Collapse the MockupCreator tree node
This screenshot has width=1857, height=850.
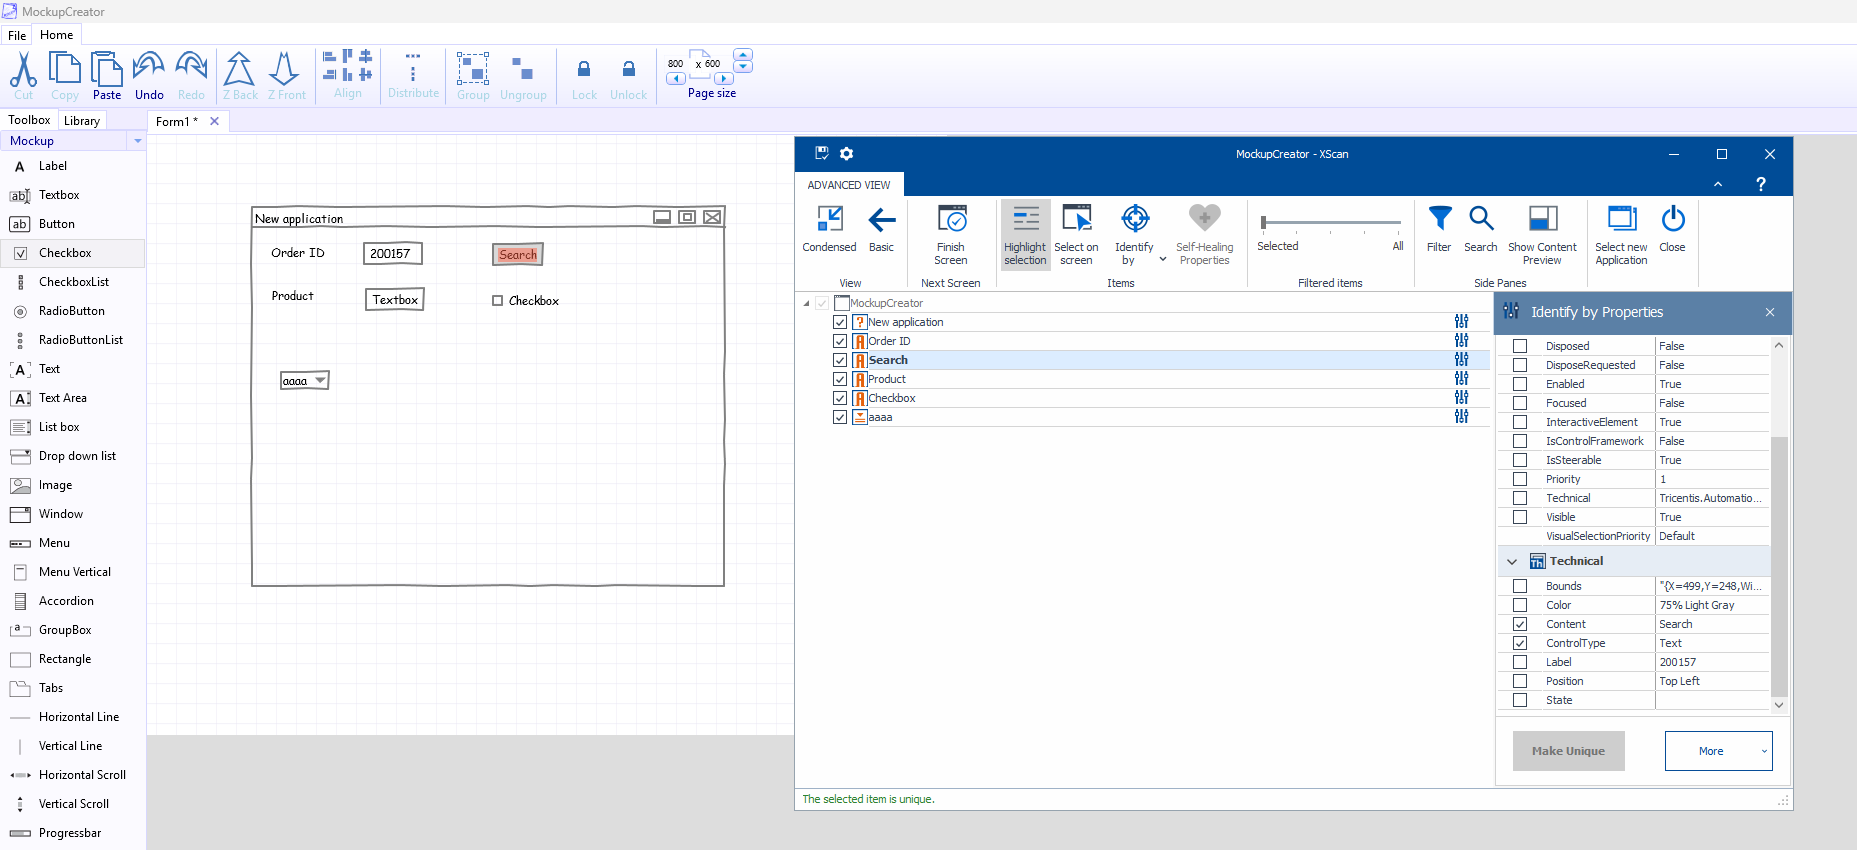click(x=807, y=303)
